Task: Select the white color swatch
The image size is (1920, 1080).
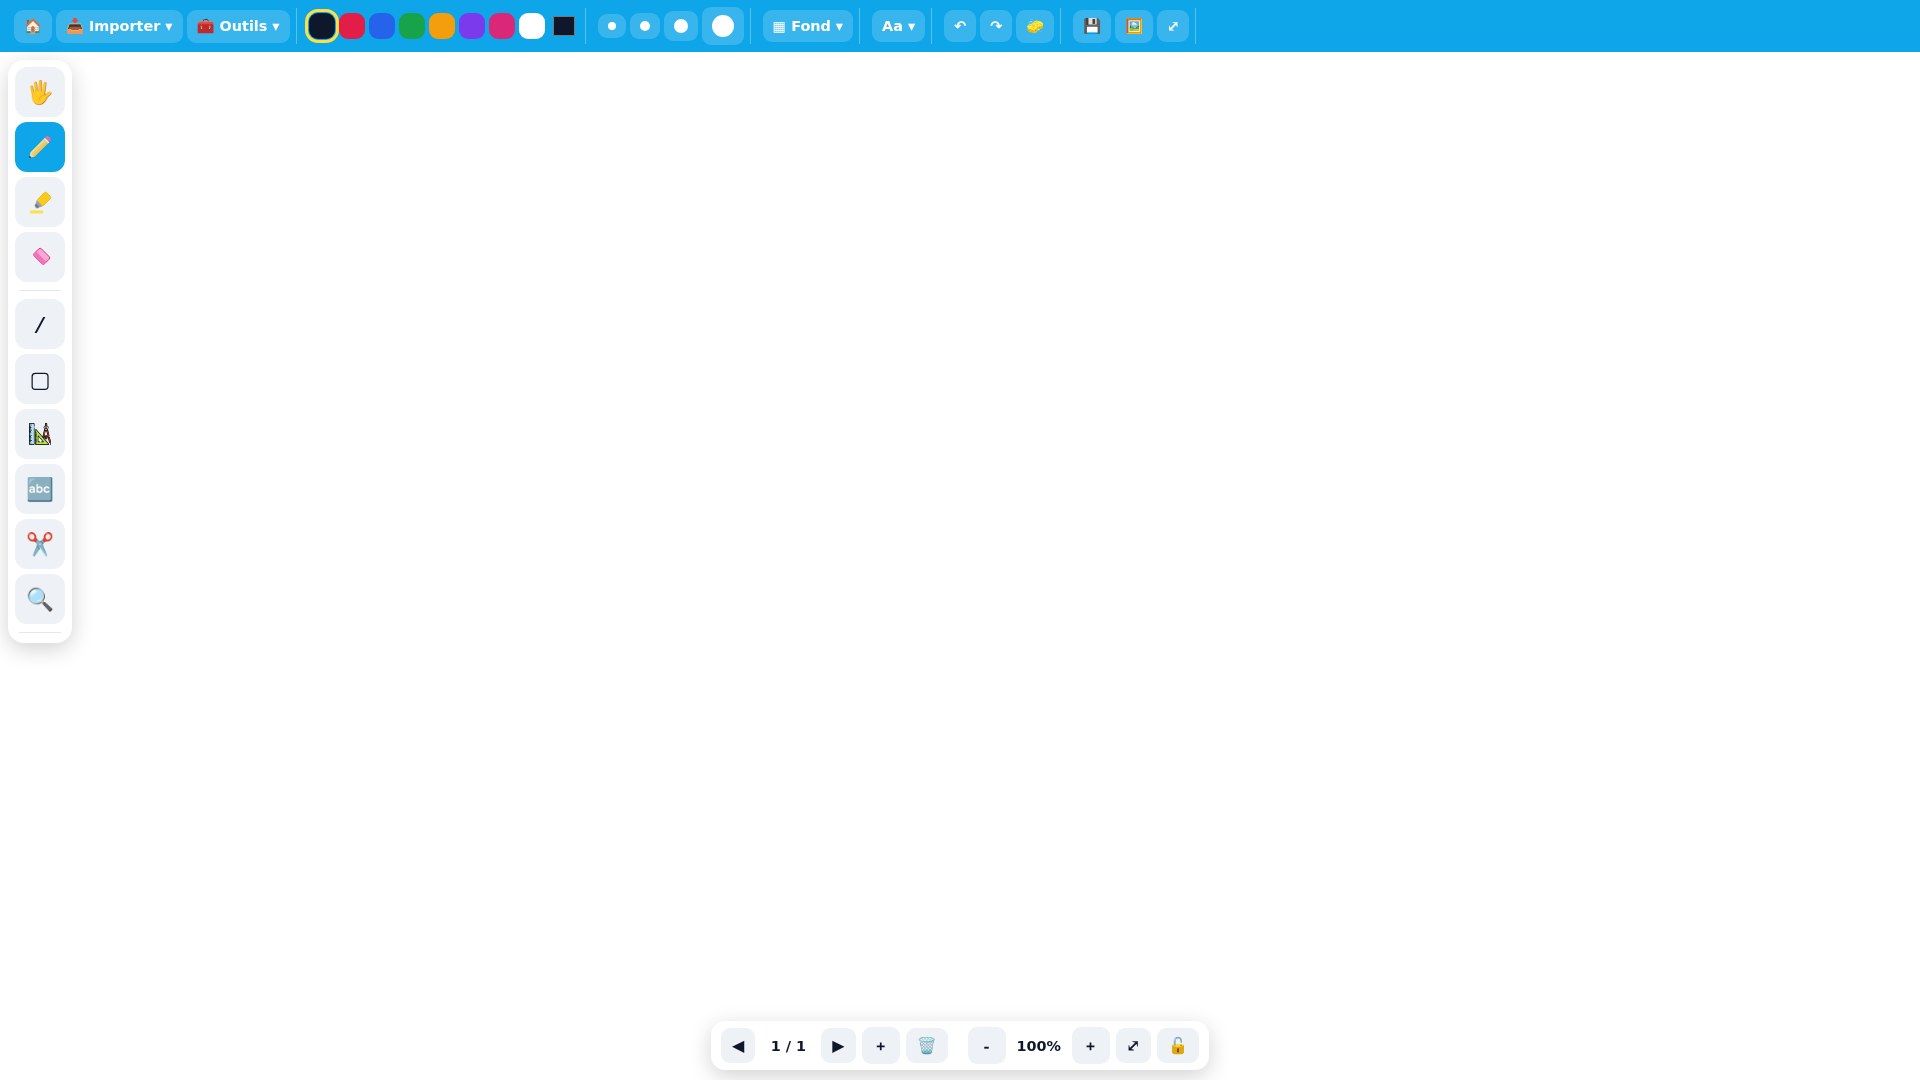Action: coord(532,26)
